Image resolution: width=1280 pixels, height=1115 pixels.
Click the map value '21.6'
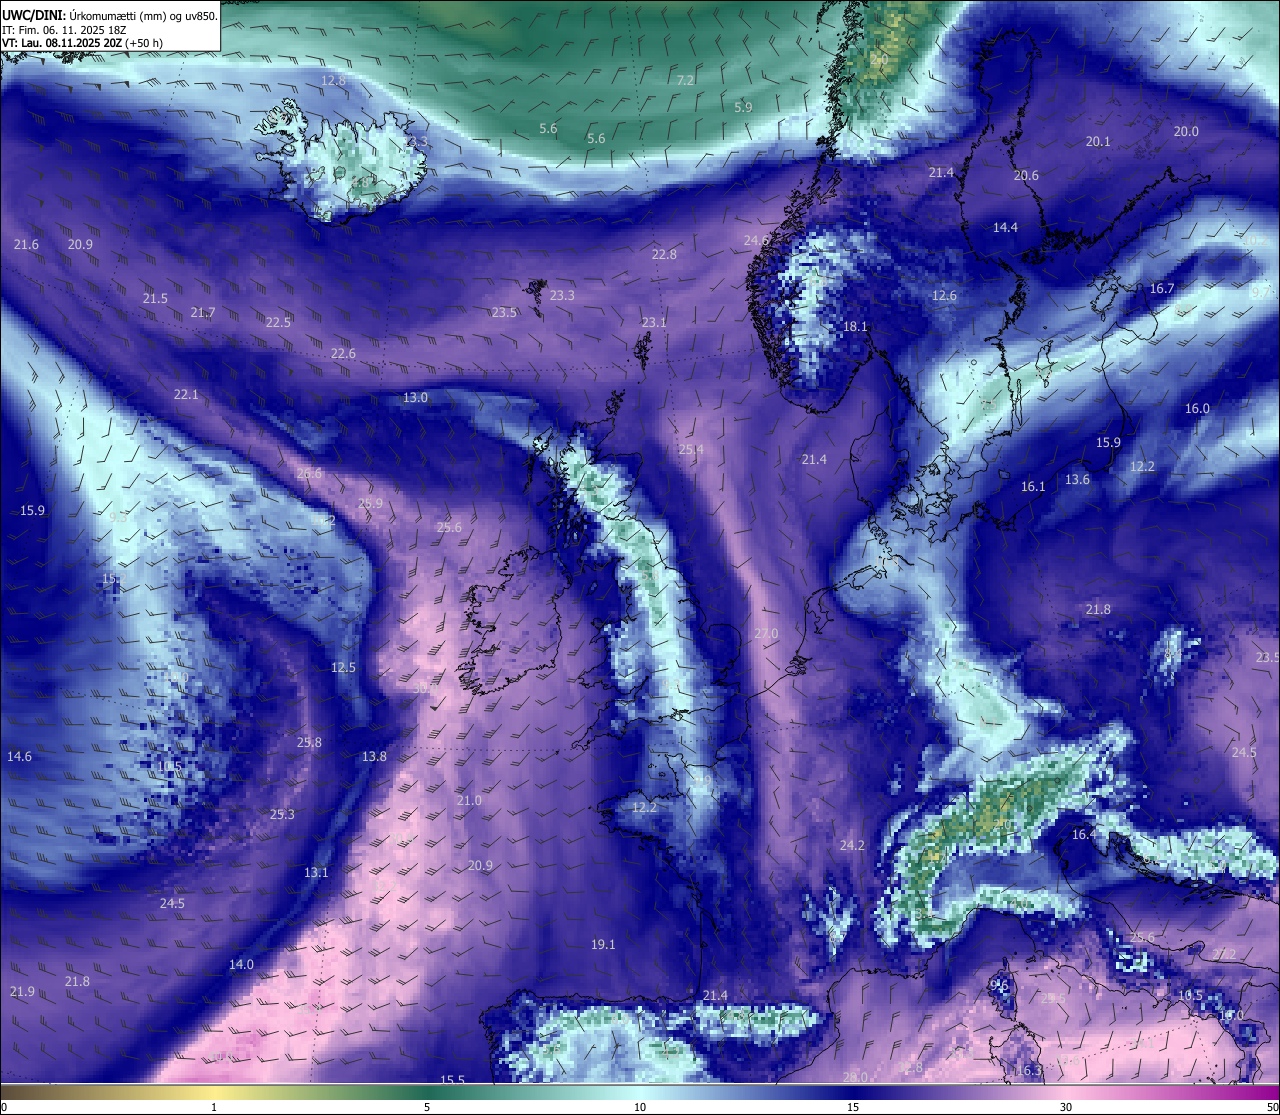[x=27, y=245]
